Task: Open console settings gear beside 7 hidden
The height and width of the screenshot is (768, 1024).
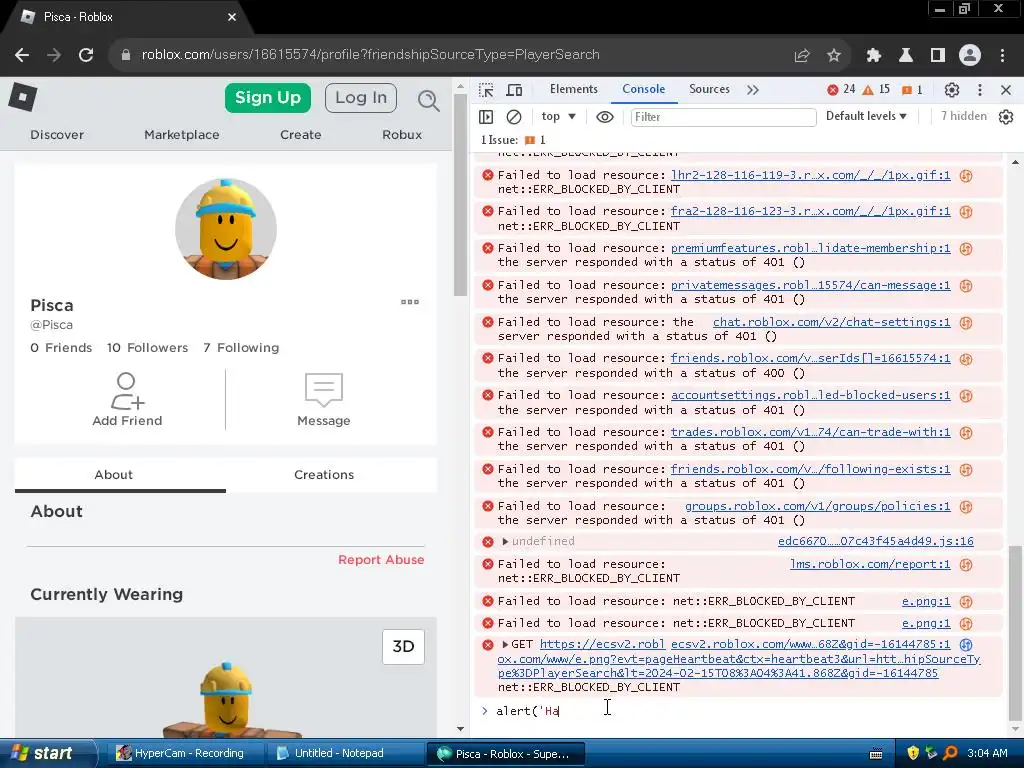Action: point(1006,117)
